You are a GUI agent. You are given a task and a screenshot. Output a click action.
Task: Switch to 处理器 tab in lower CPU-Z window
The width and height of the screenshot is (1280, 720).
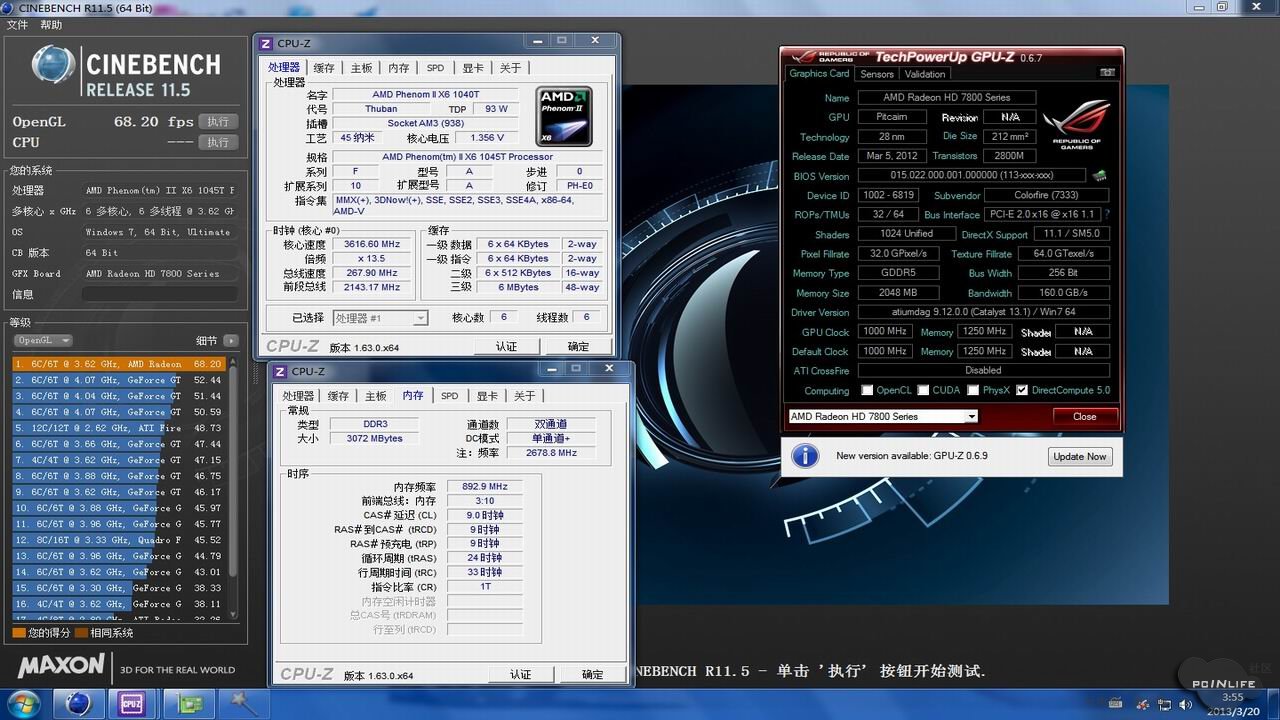coord(298,396)
